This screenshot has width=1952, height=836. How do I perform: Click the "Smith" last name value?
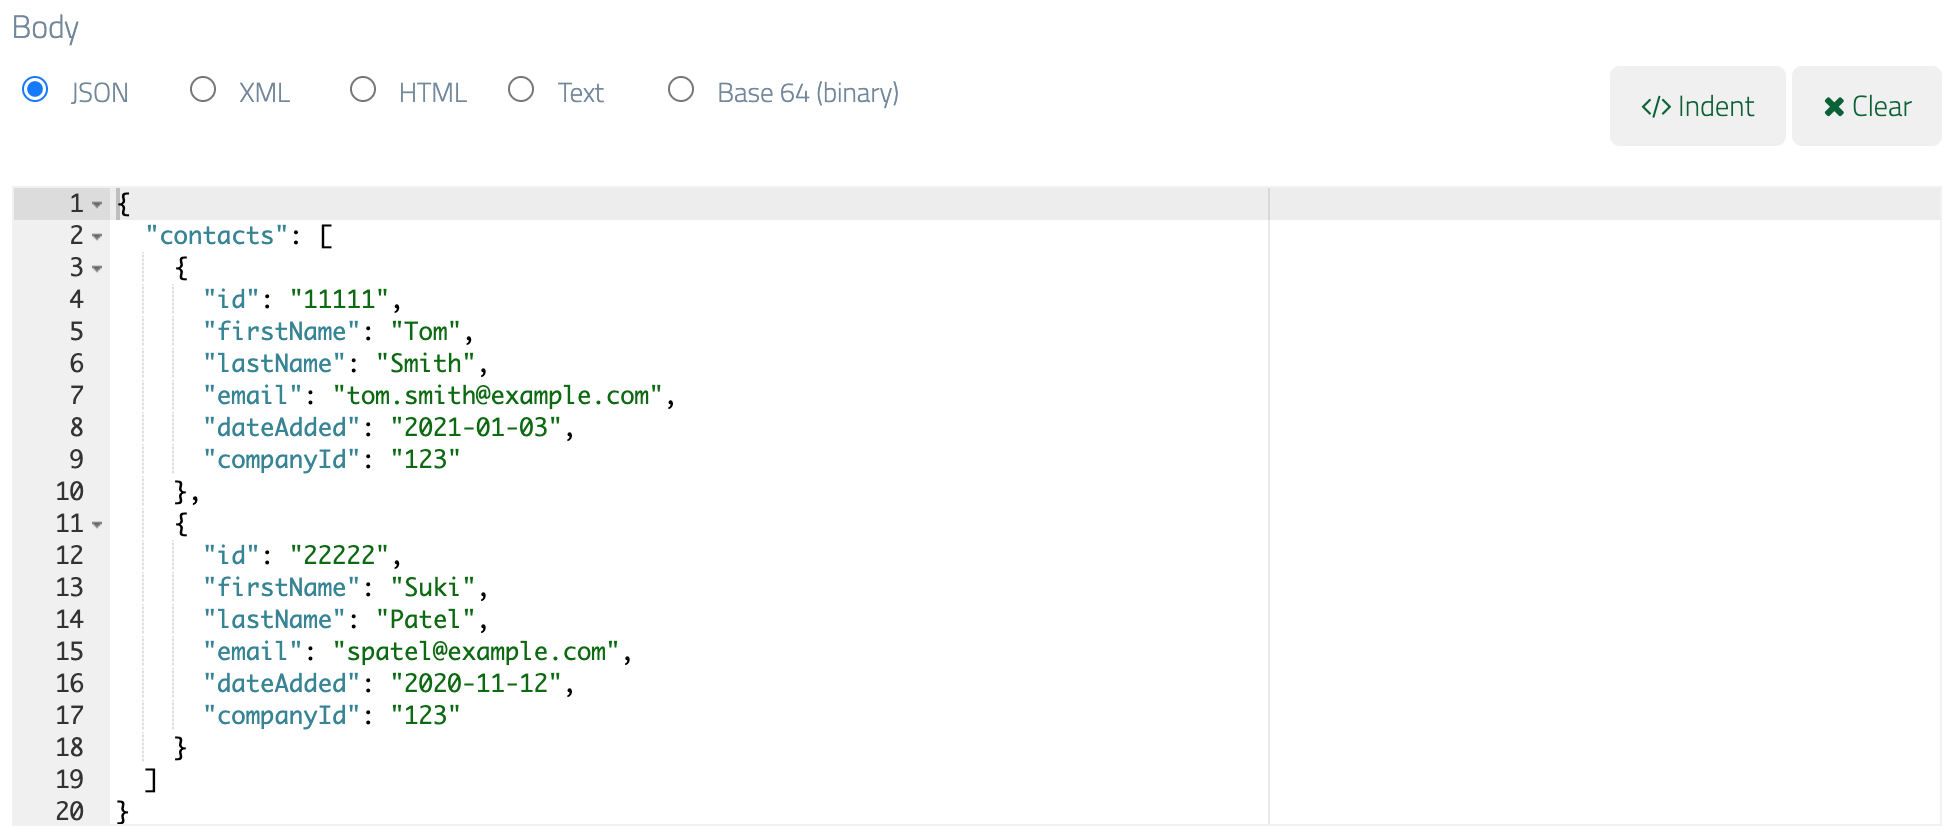(x=426, y=364)
